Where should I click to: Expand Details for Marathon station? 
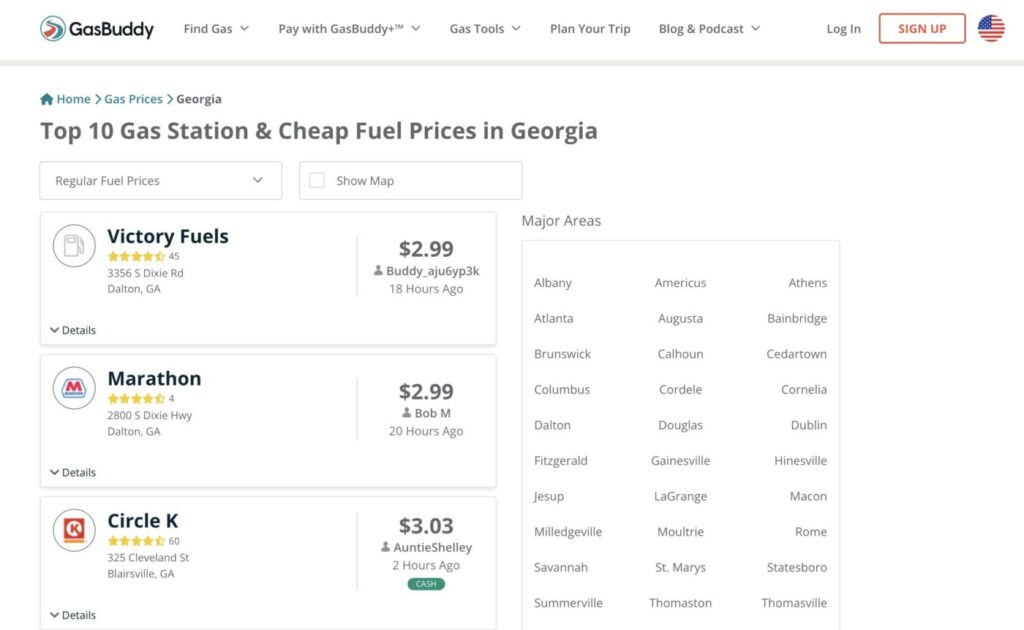click(x=72, y=473)
